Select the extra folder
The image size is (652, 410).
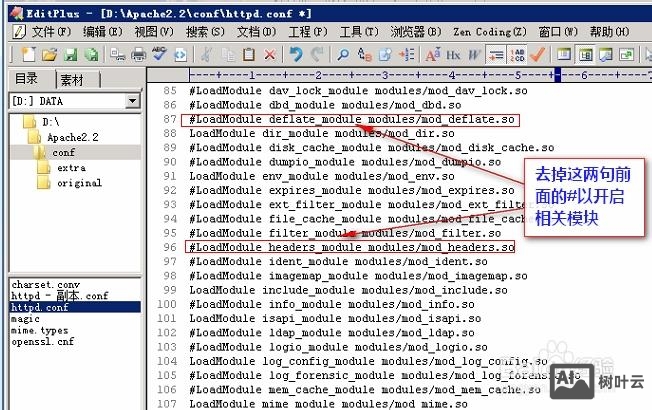point(62,168)
